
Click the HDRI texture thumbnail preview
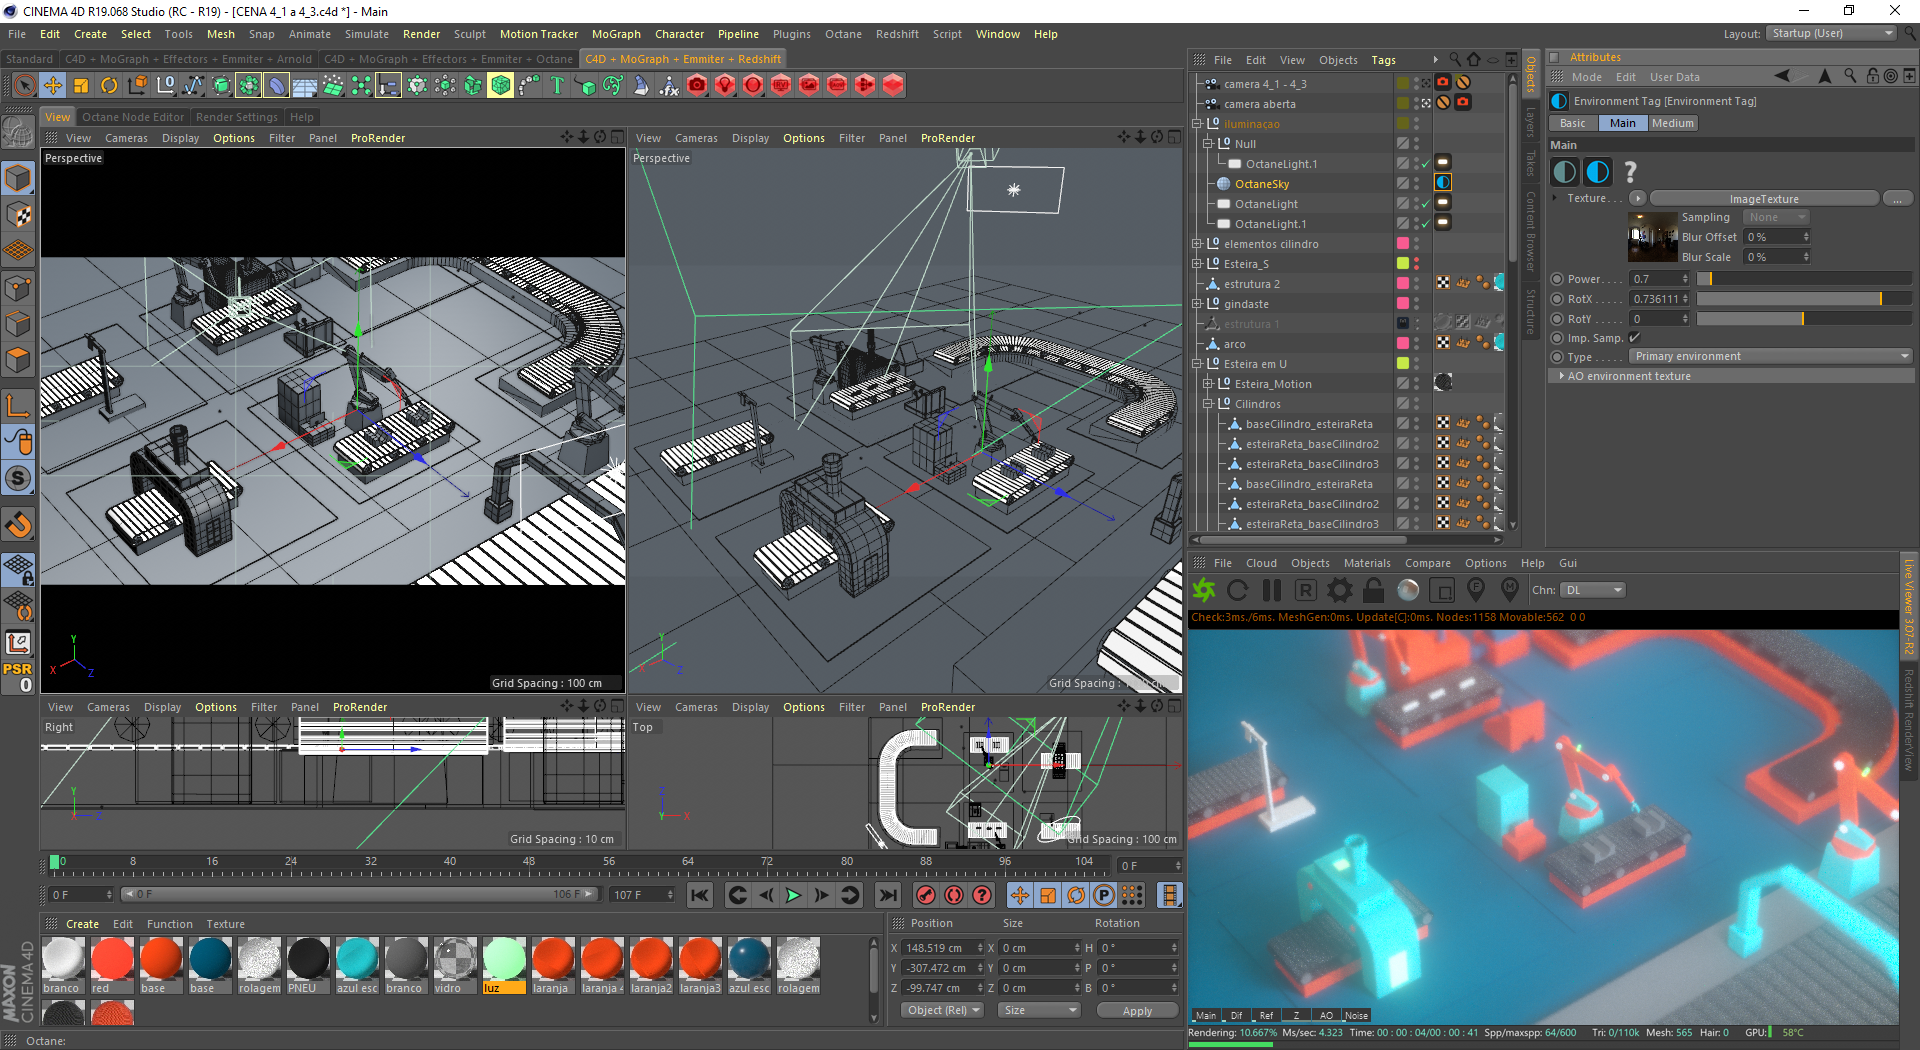point(1653,237)
